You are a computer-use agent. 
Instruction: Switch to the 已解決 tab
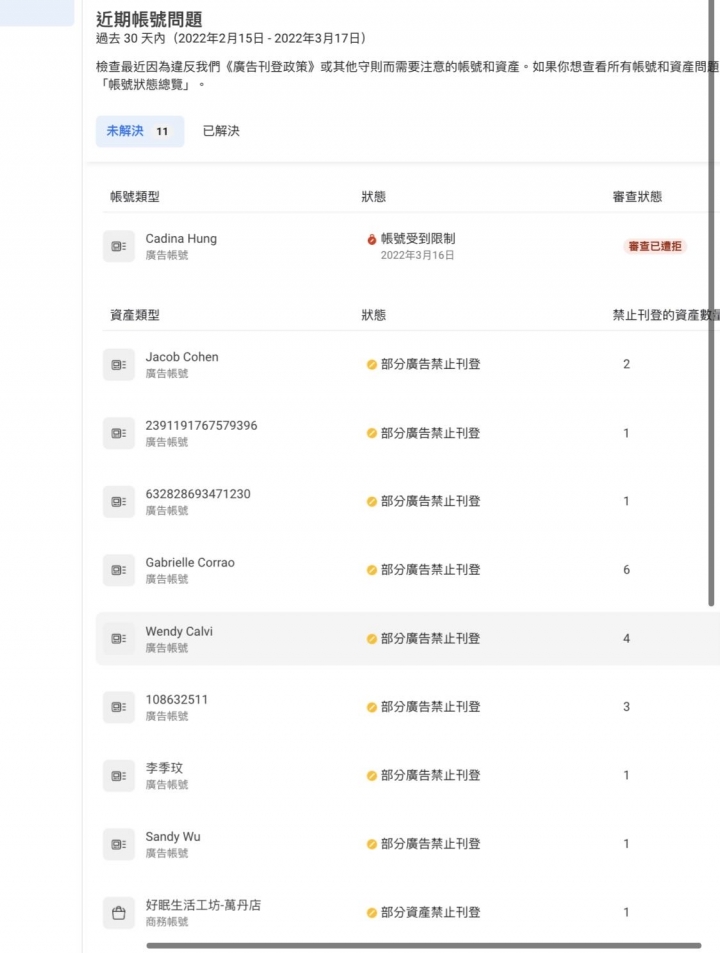pyautogui.click(x=221, y=131)
